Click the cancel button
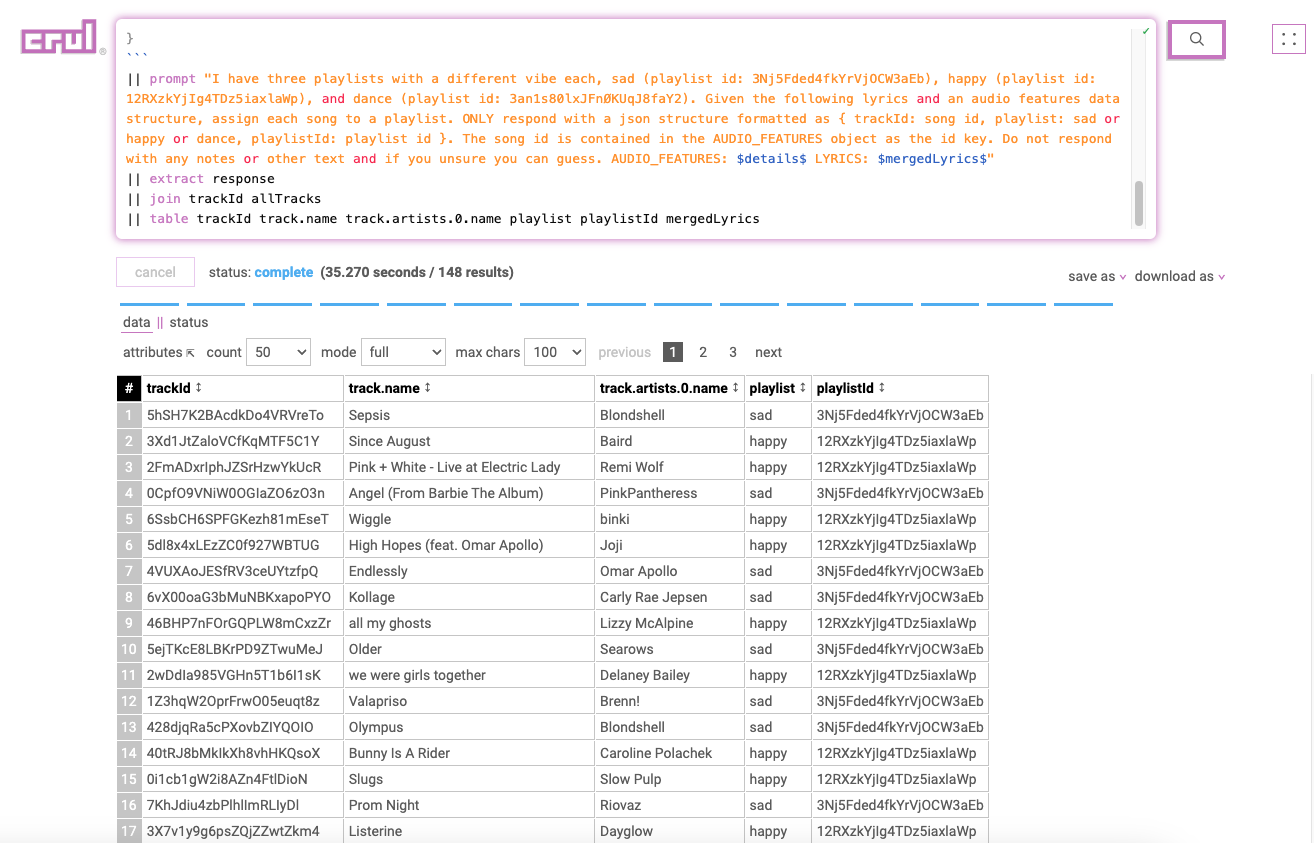The height and width of the screenshot is (843, 1314). tap(155, 272)
